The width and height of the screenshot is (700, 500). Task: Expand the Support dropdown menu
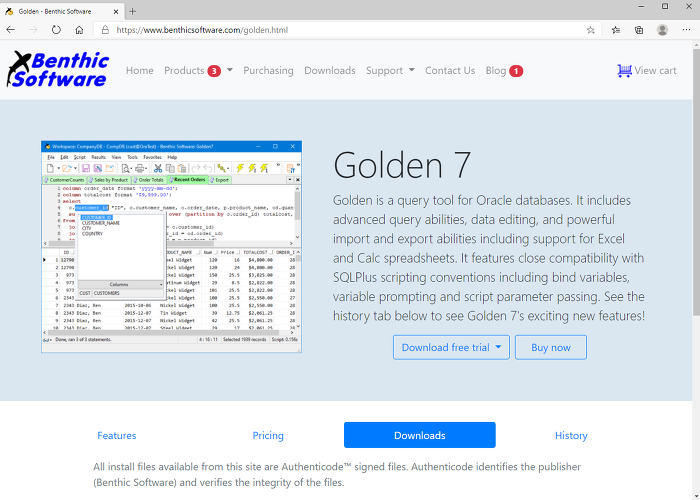(390, 71)
